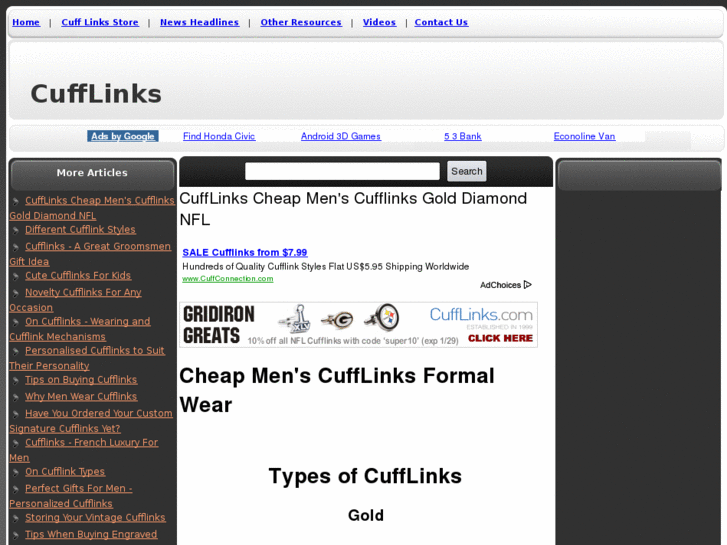The height and width of the screenshot is (545, 727).
Task: Open Cute Cufflinks For Kids article
Action: (78, 276)
